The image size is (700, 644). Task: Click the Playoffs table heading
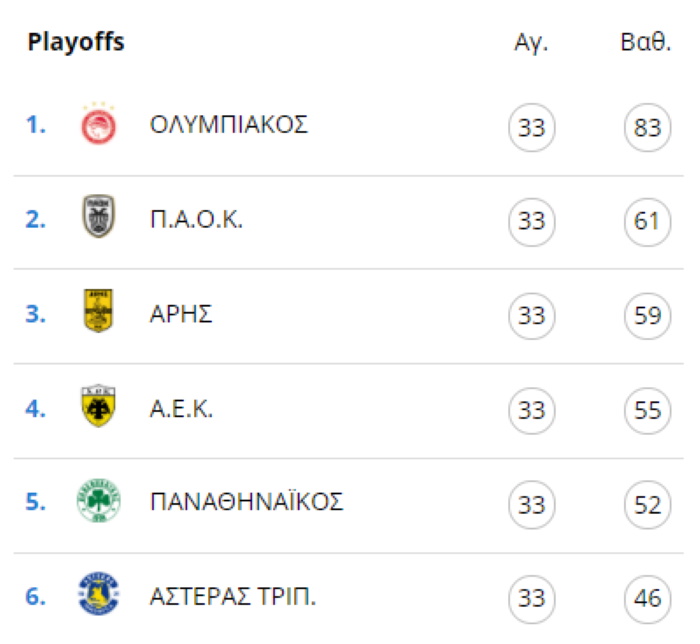[x=76, y=43]
